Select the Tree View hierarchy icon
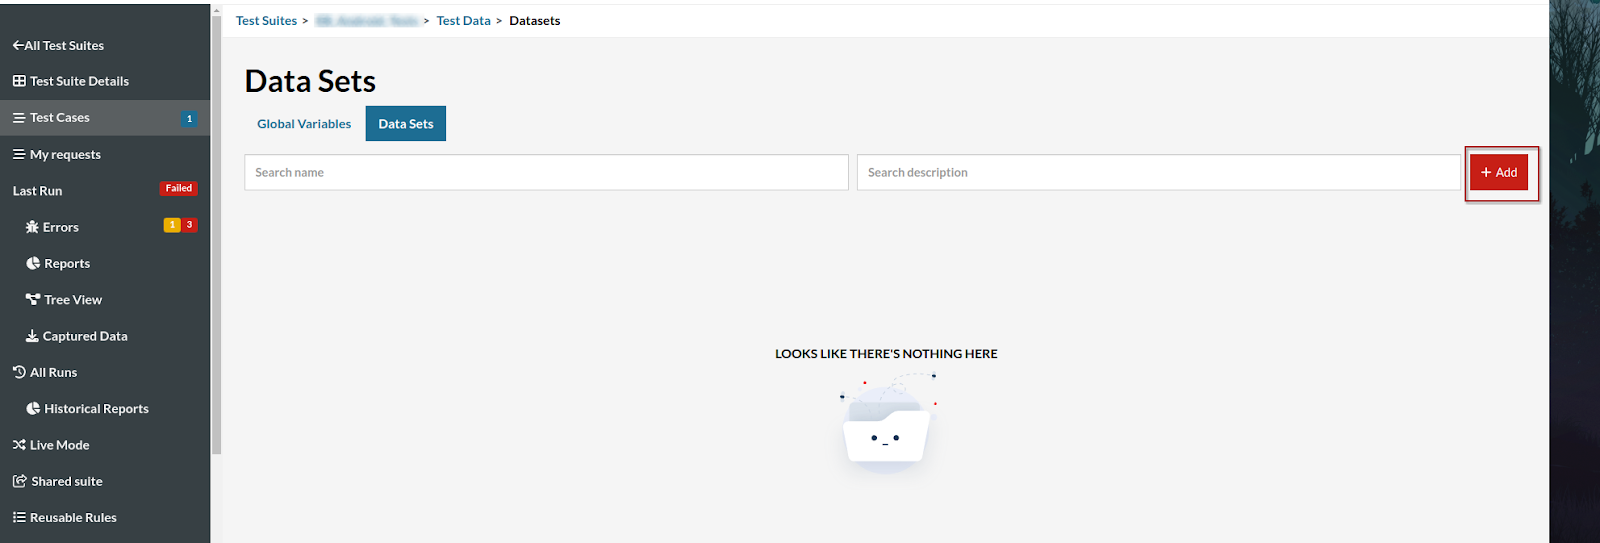The height and width of the screenshot is (543, 1600). coord(33,299)
